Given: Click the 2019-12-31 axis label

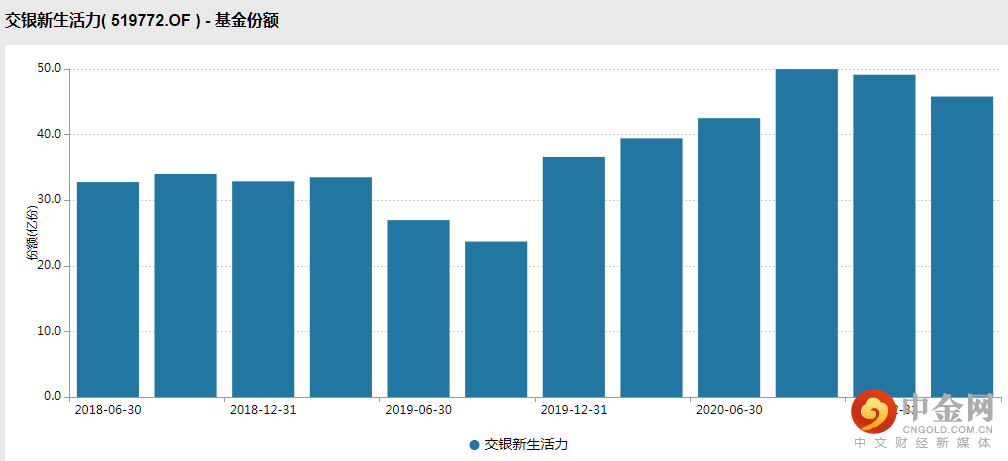Looking at the screenshot, I should click(573, 410).
